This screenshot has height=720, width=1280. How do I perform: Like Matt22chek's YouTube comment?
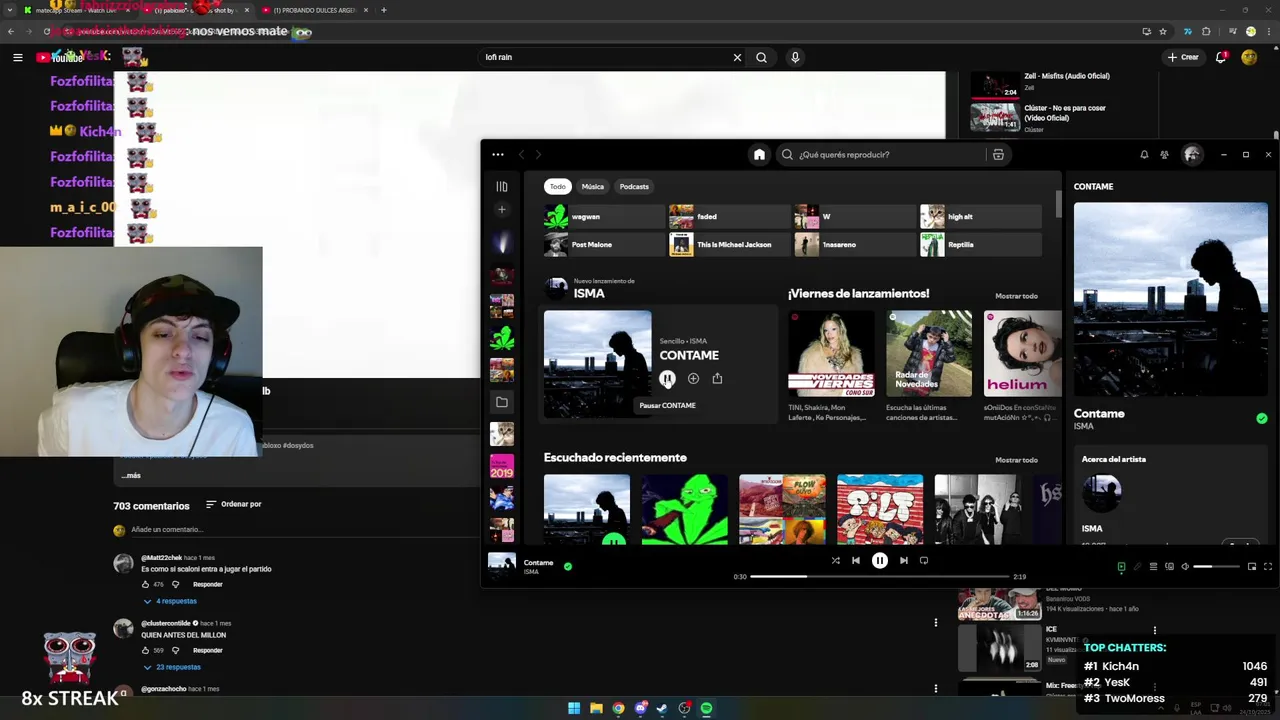pos(146,584)
